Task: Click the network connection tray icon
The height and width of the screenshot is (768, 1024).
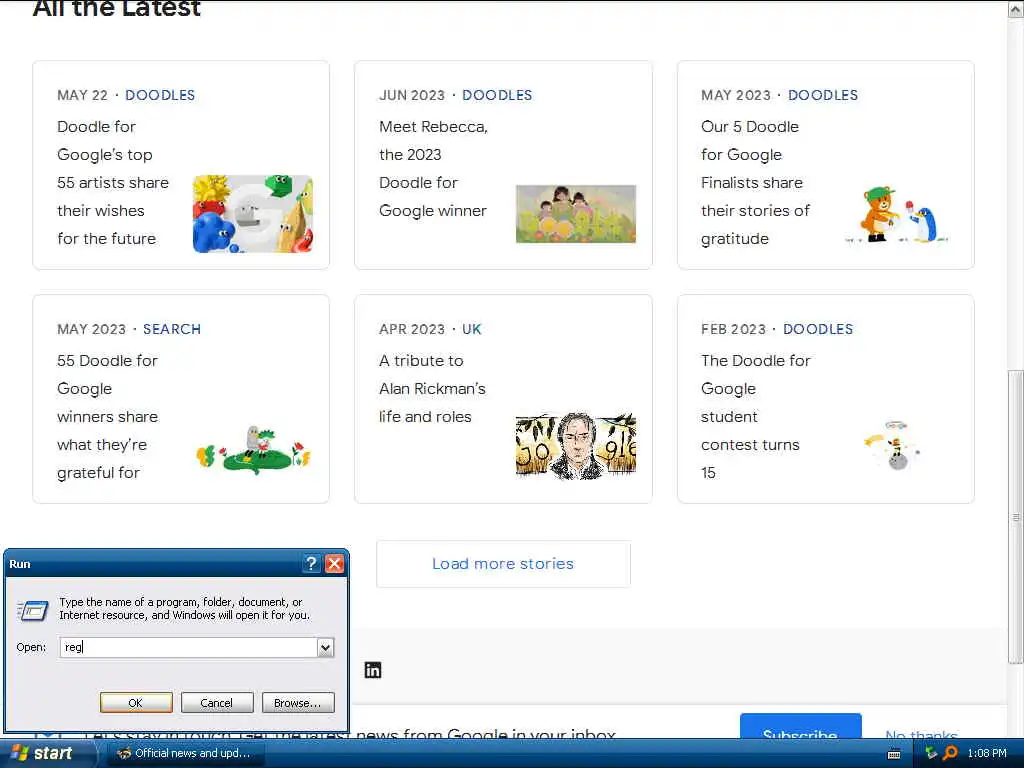Action: pos(931,753)
